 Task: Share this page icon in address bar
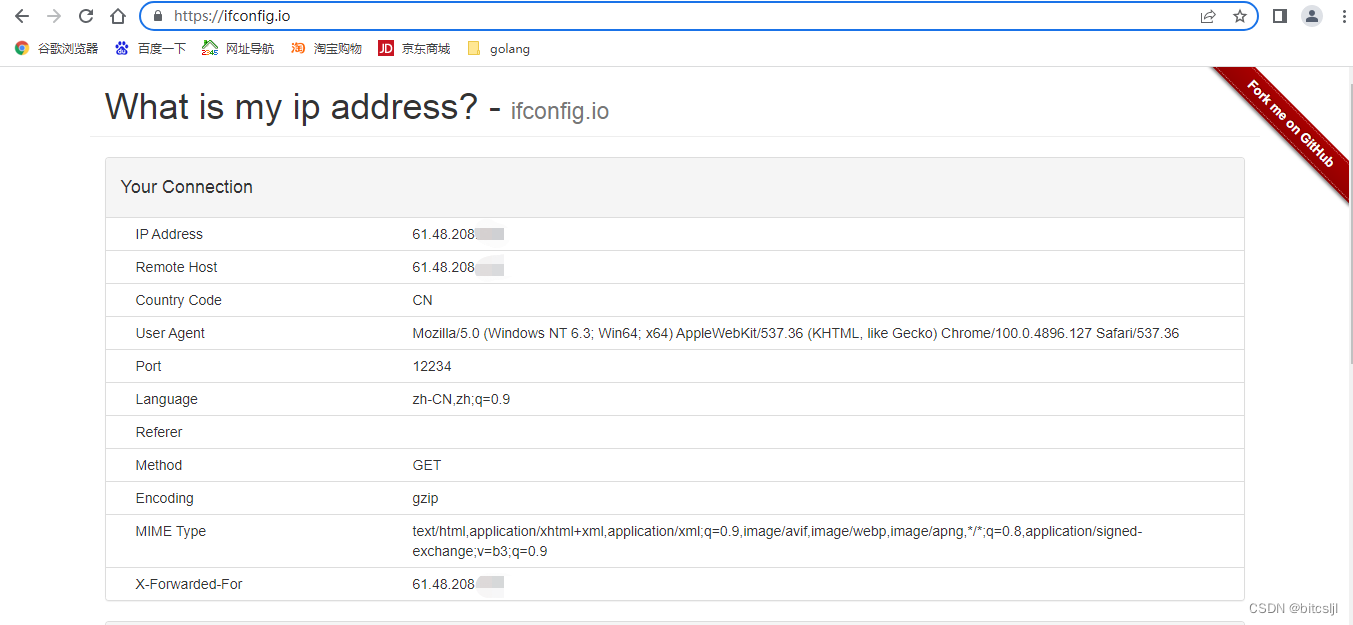pos(1208,16)
